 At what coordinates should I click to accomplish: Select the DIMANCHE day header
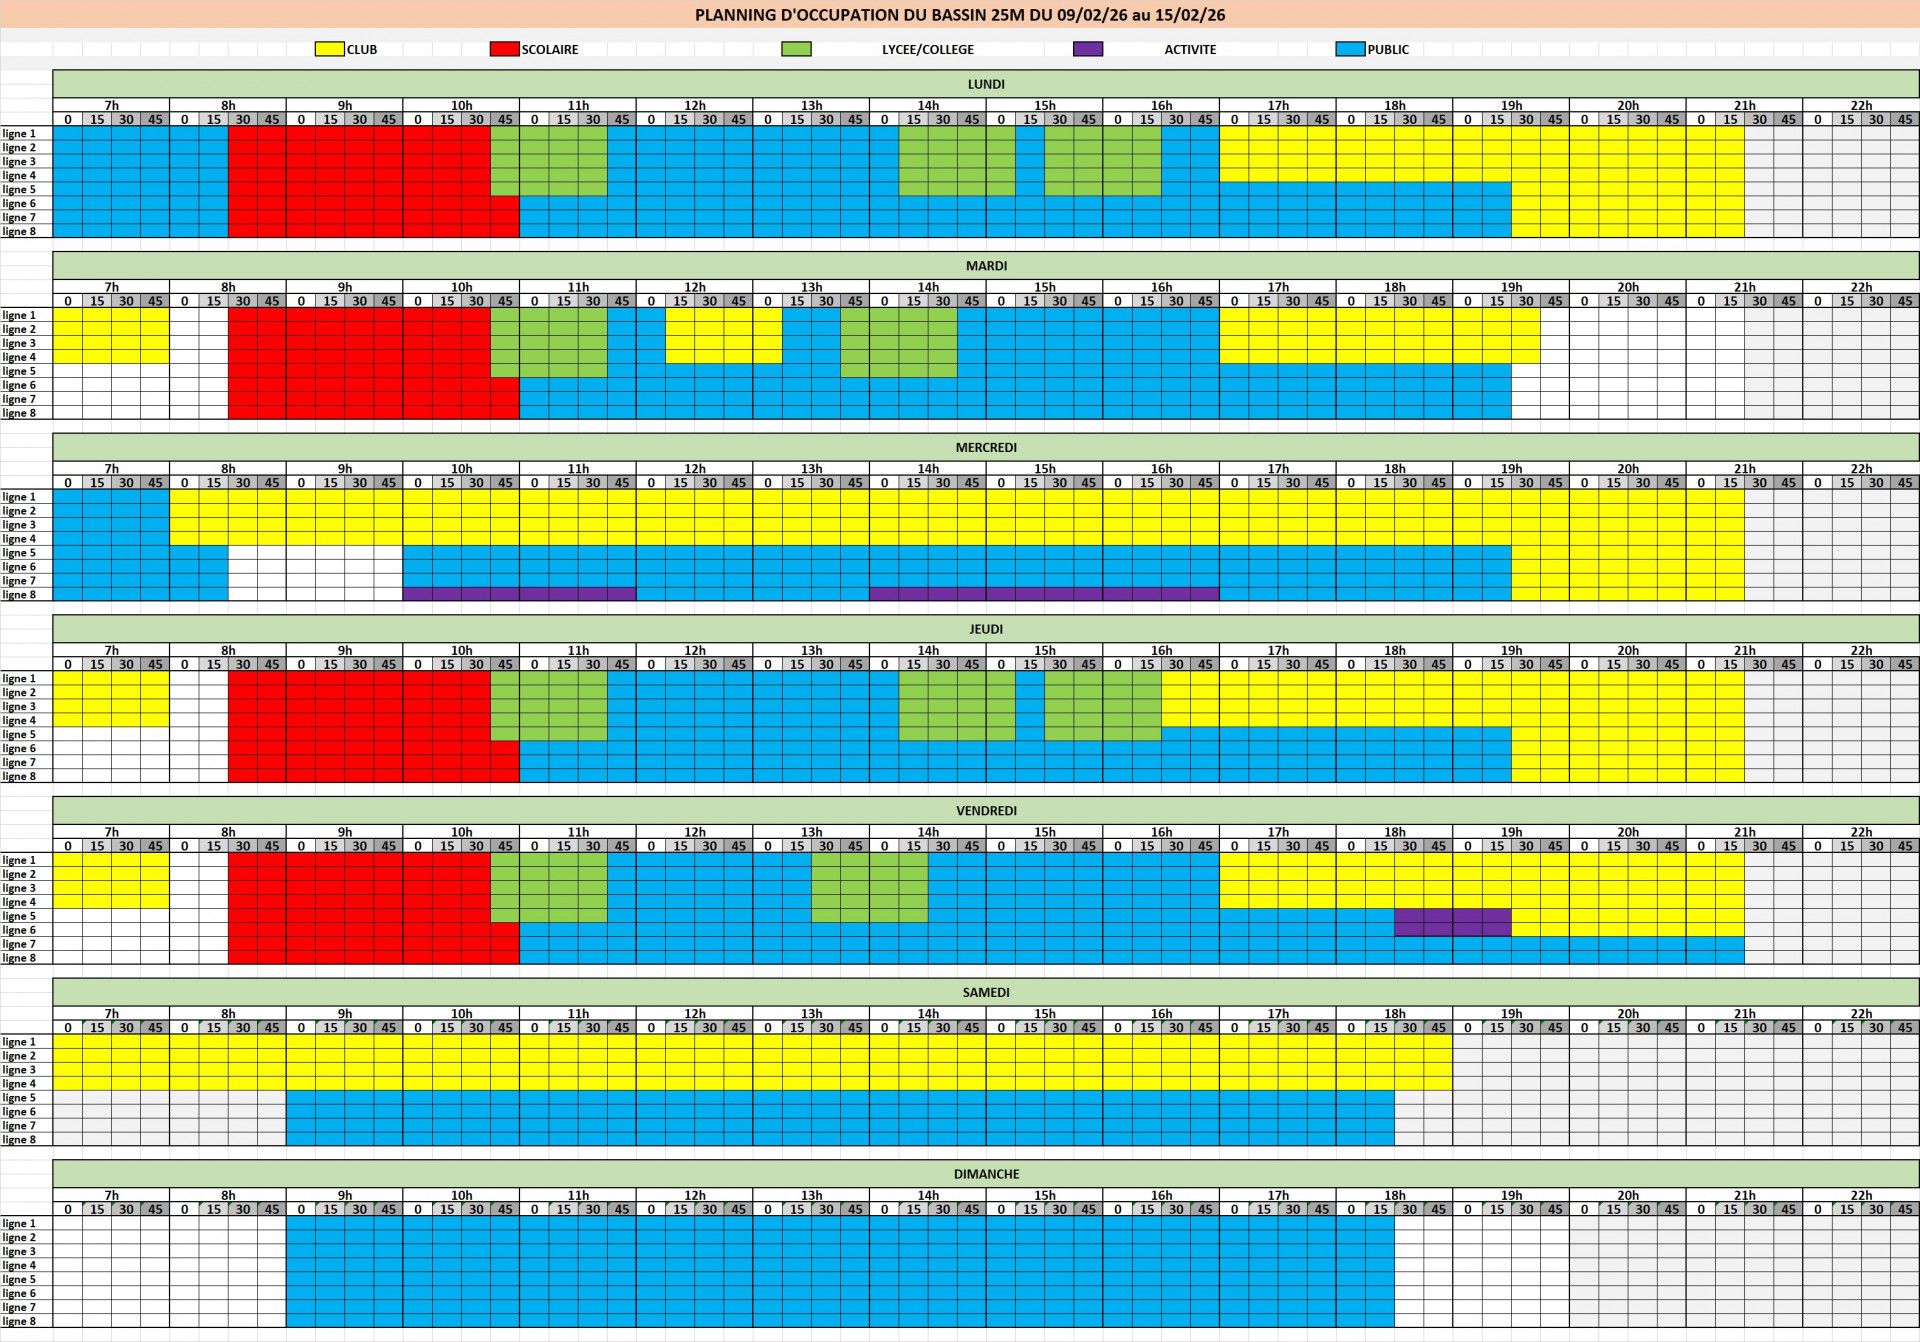pos(985,1174)
